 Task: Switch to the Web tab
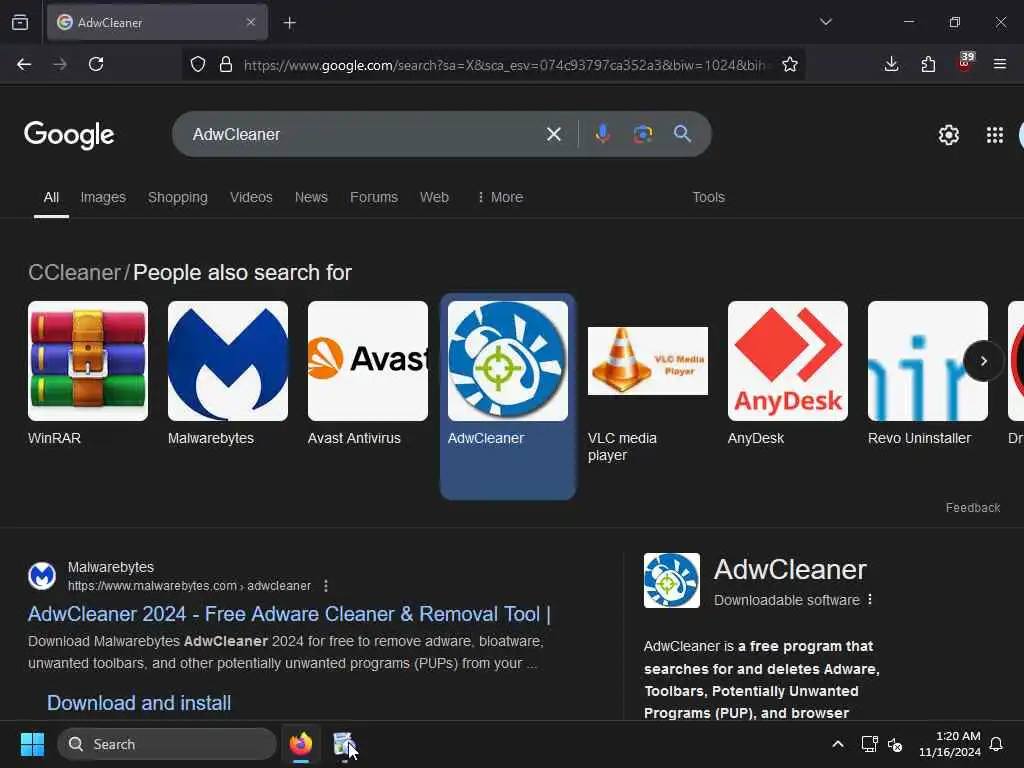(x=434, y=197)
